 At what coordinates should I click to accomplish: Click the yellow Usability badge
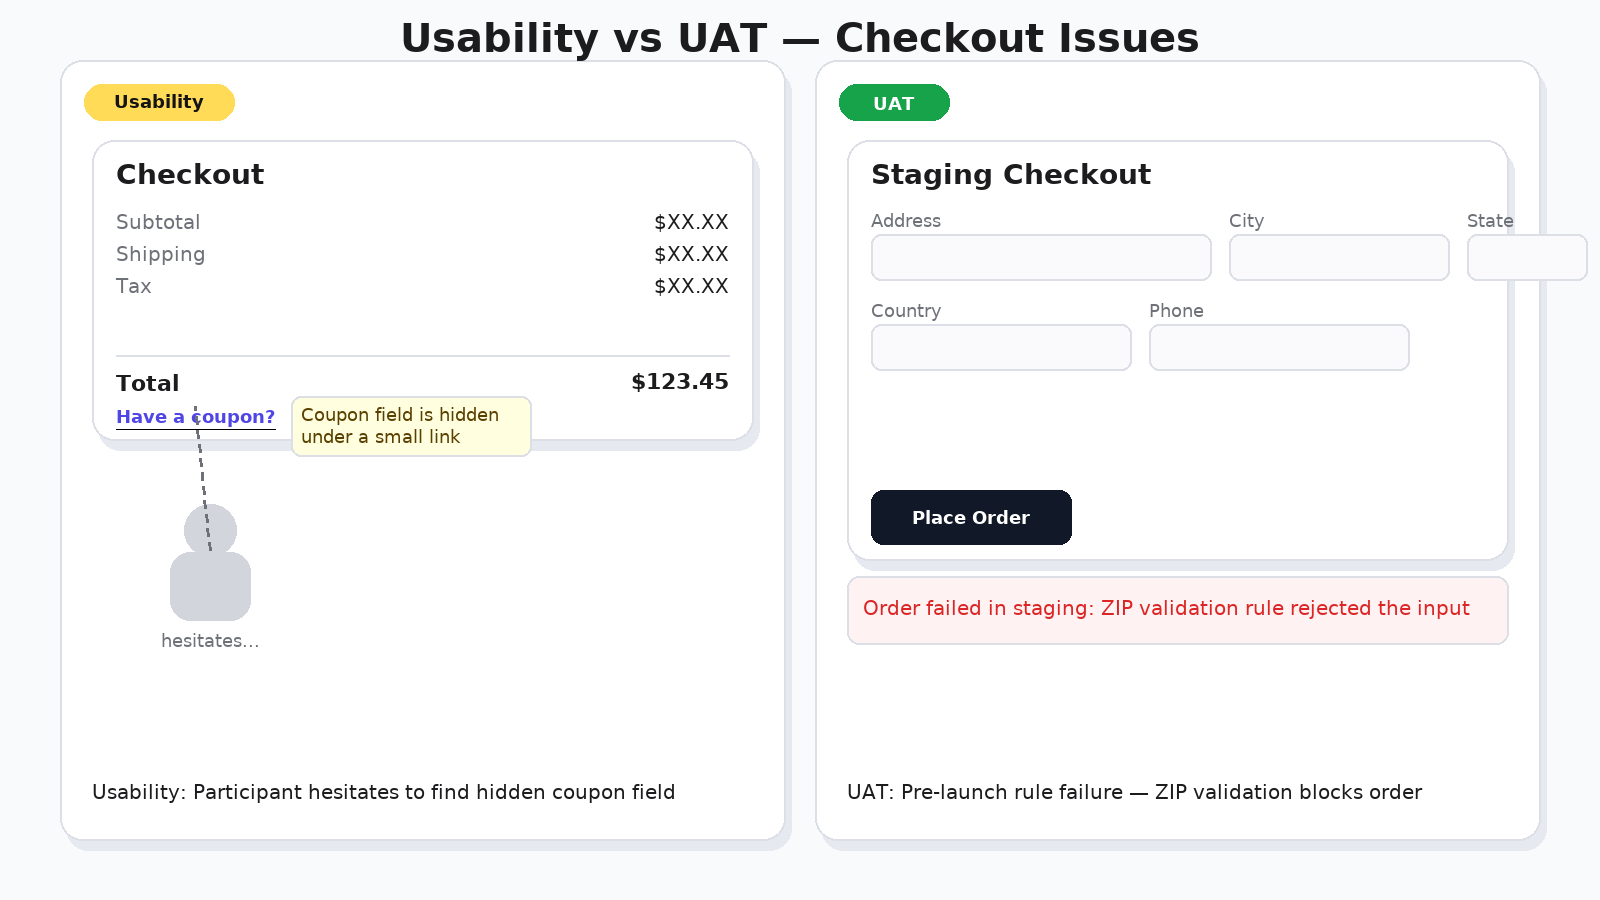pyautogui.click(x=159, y=102)
